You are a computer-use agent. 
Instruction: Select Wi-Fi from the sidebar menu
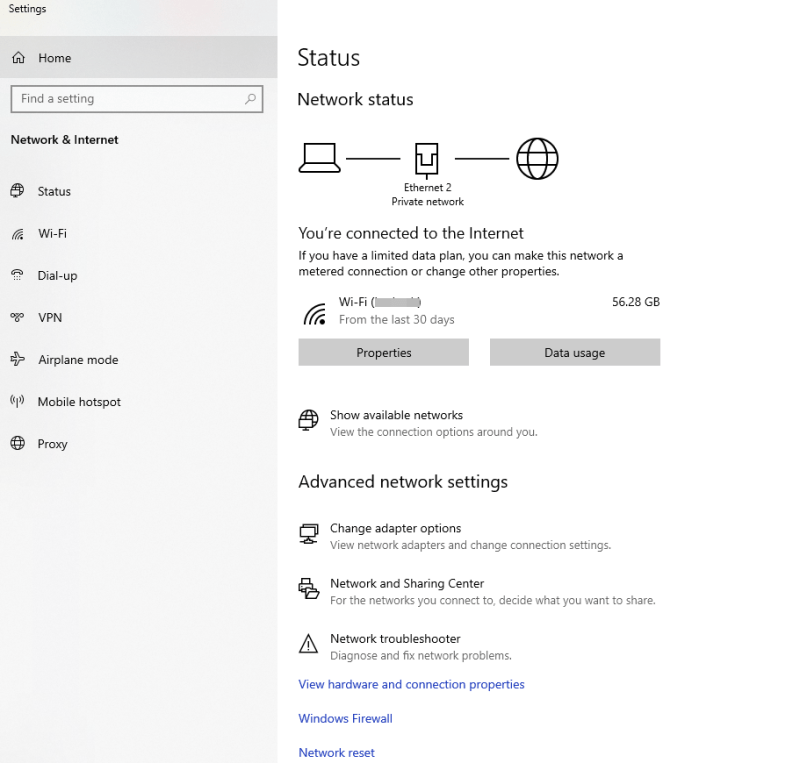[x=53, y=233]
